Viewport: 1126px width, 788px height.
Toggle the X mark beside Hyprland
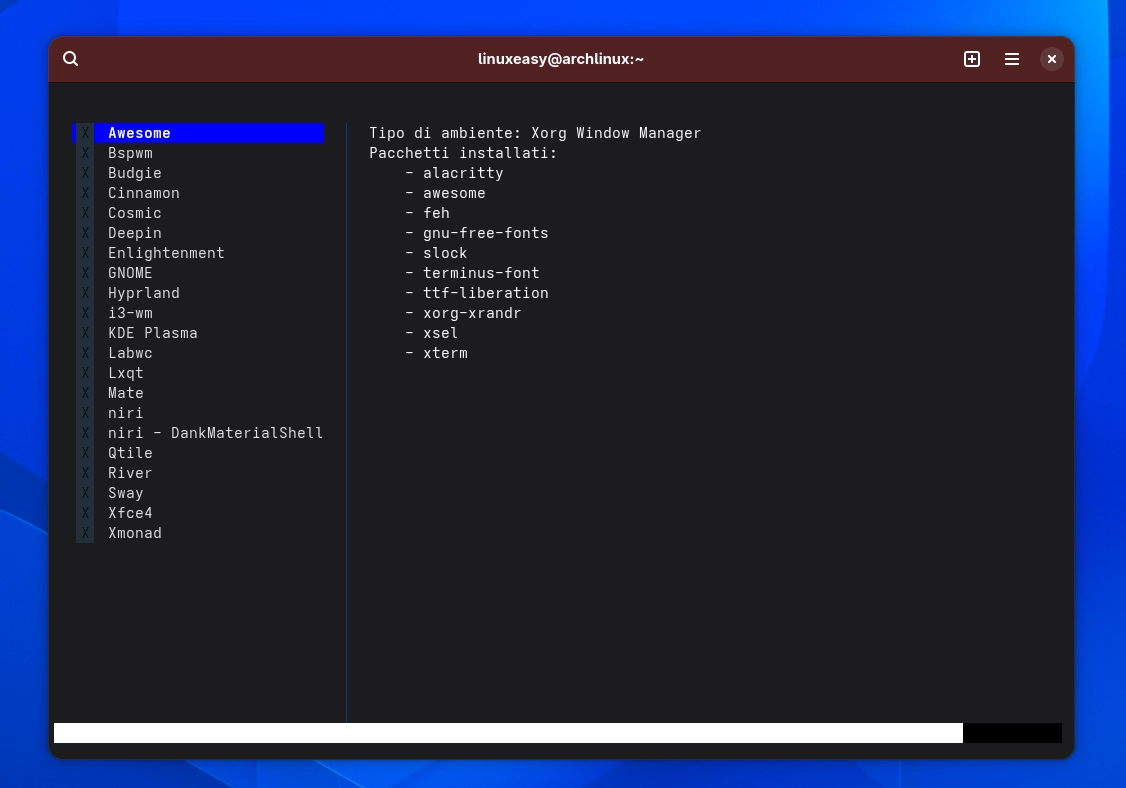(x=85, y=293)
